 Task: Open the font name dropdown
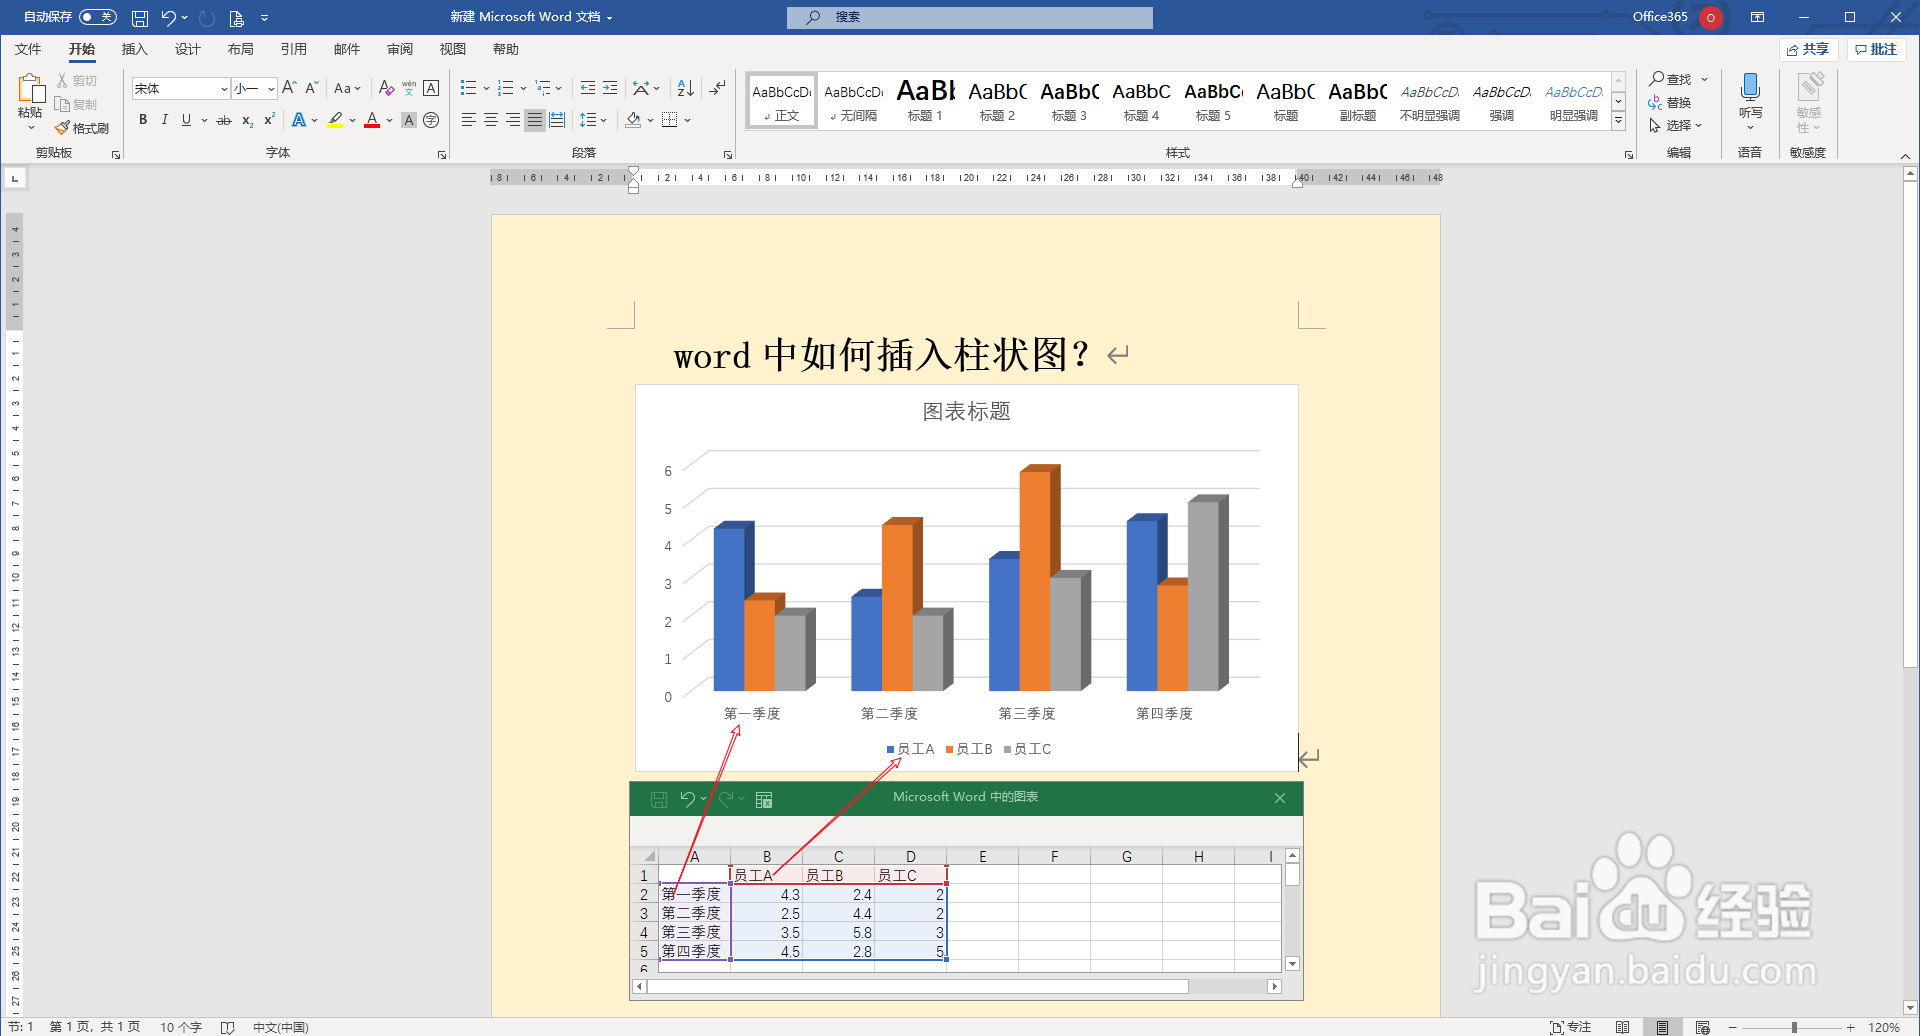pos(223,89)
